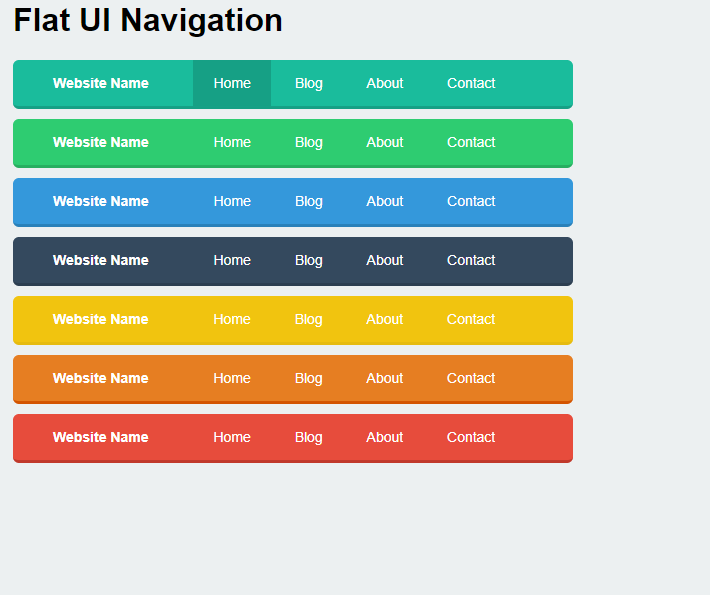The height and width of the screenshot is (595, 710).
Task: Select Home in the green navigation bar
Action: point(232,142)
